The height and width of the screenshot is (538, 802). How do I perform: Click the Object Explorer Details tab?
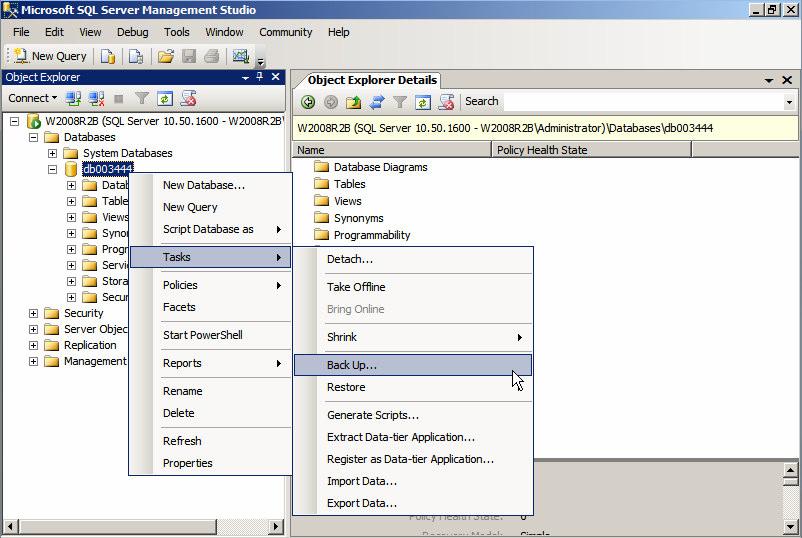coord(372,80)
